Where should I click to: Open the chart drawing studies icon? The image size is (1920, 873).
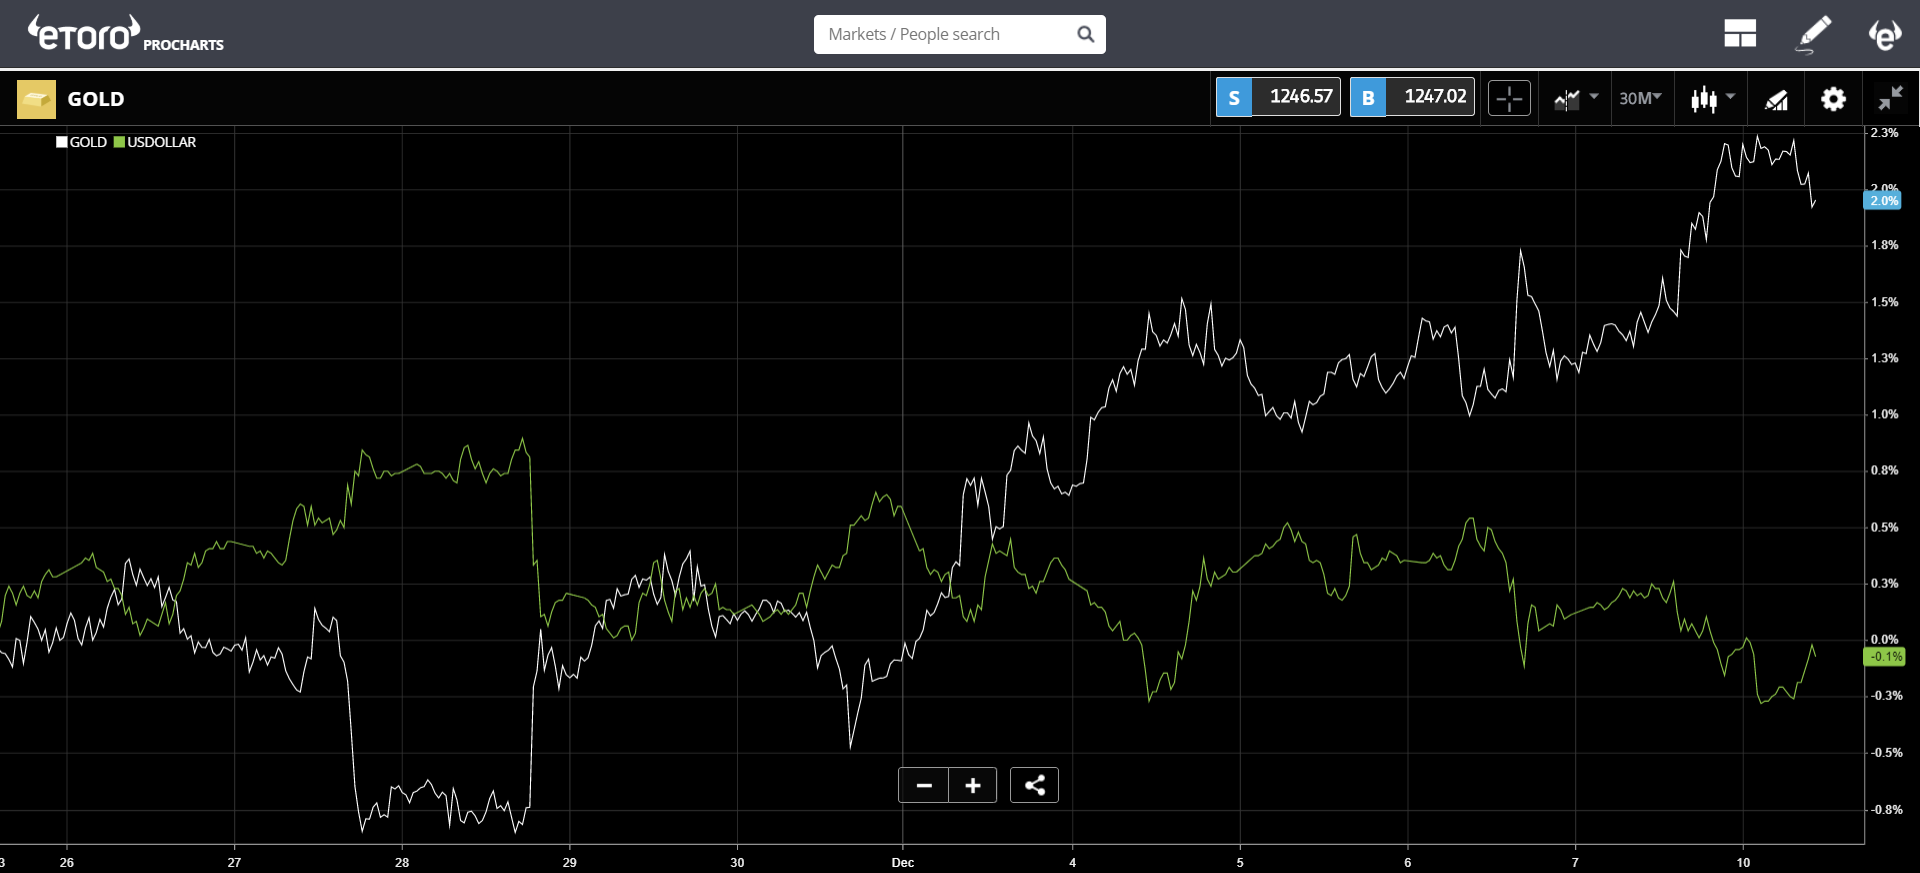click(x=1776, y=99)
